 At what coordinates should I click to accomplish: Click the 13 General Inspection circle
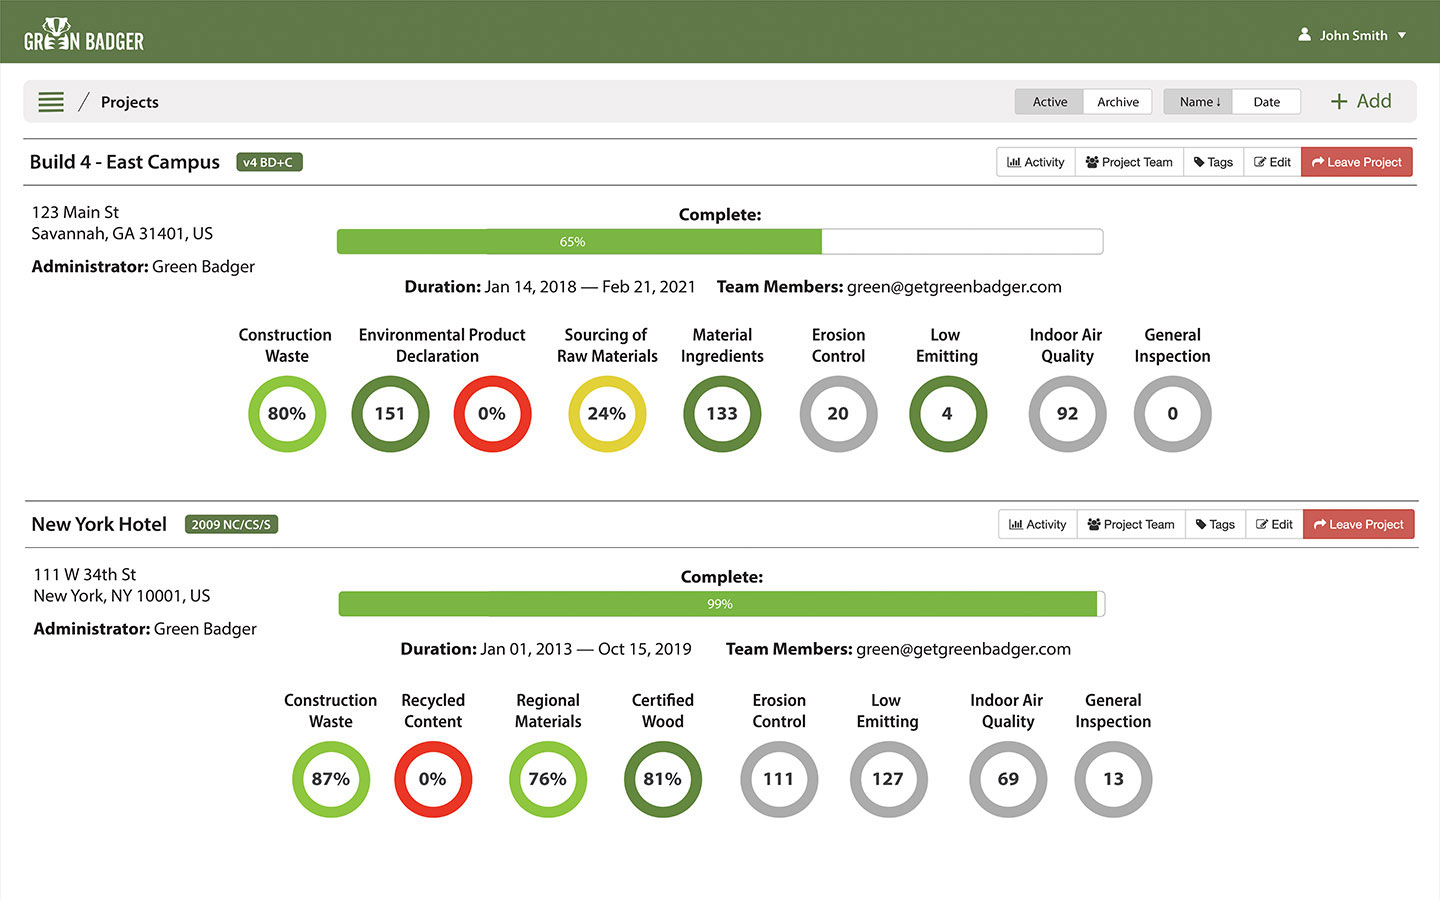(1113, 779)
